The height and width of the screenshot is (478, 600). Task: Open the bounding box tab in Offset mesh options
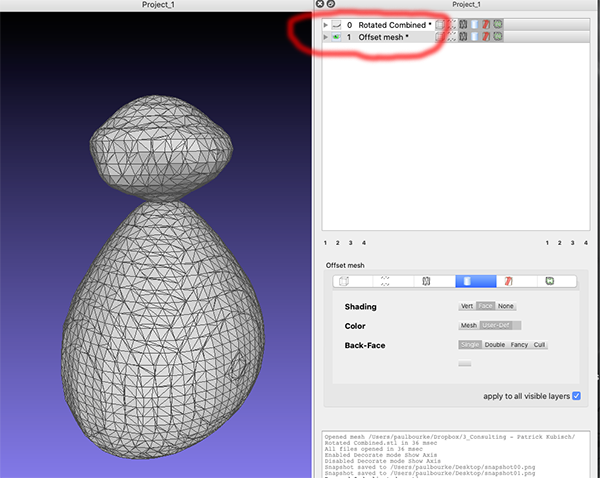(353, 281)
